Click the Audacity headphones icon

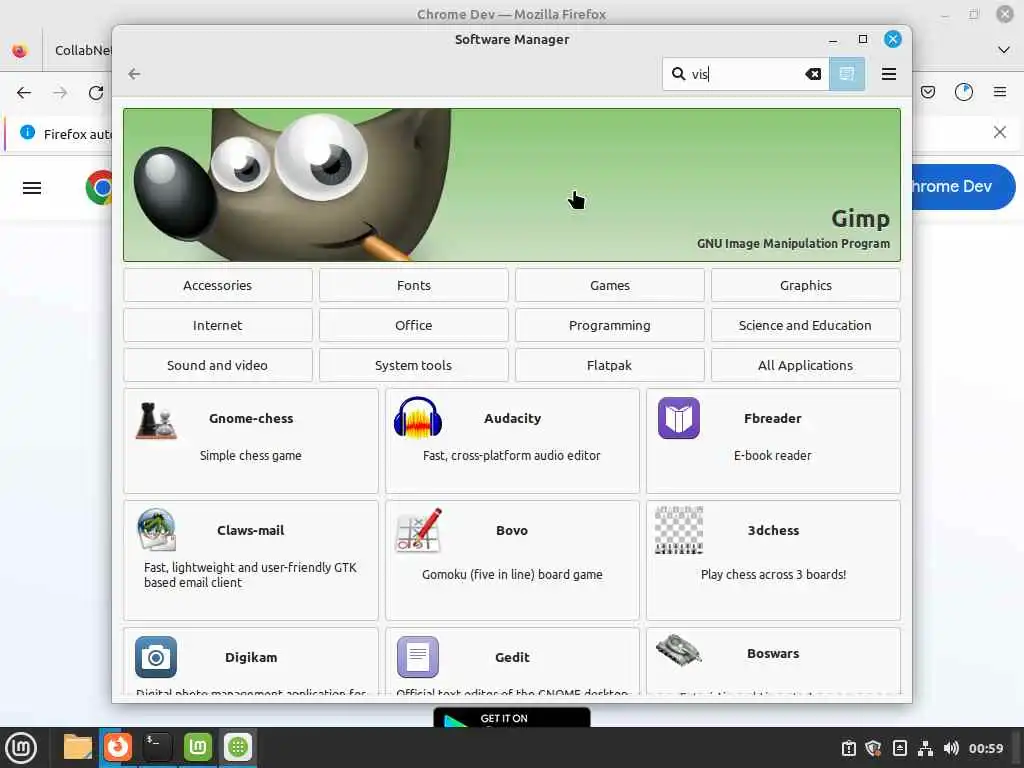pos(418,418)
